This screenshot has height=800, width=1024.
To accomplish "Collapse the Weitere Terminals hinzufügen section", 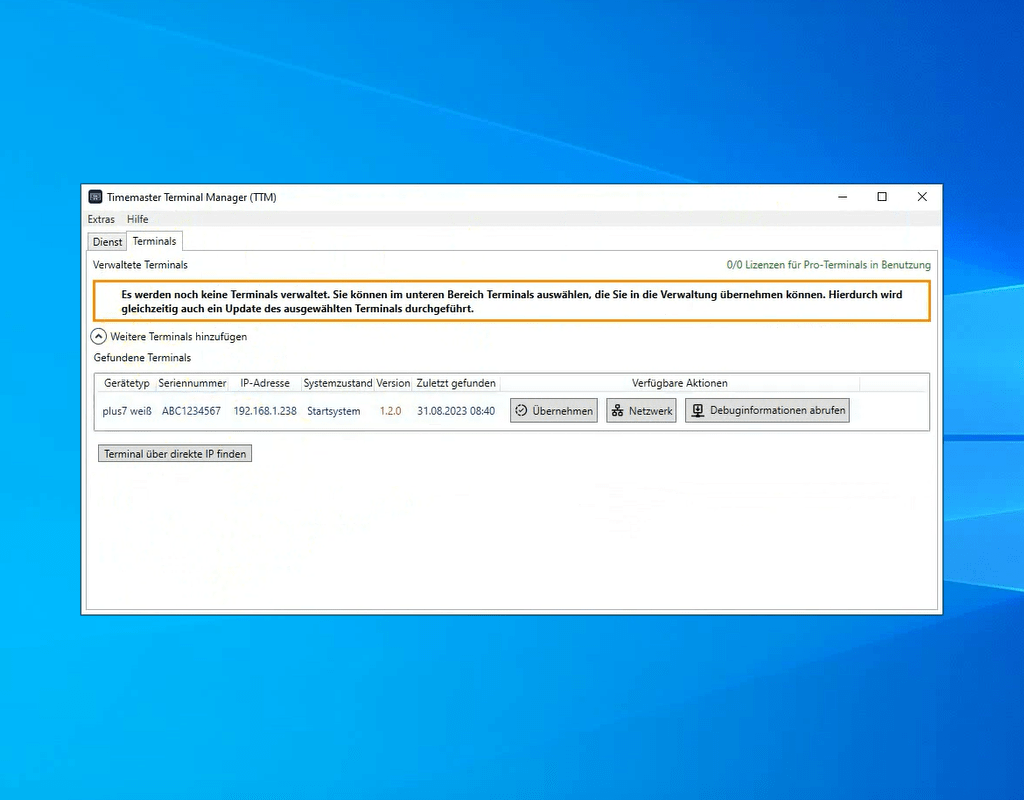I will pos(99,337).
